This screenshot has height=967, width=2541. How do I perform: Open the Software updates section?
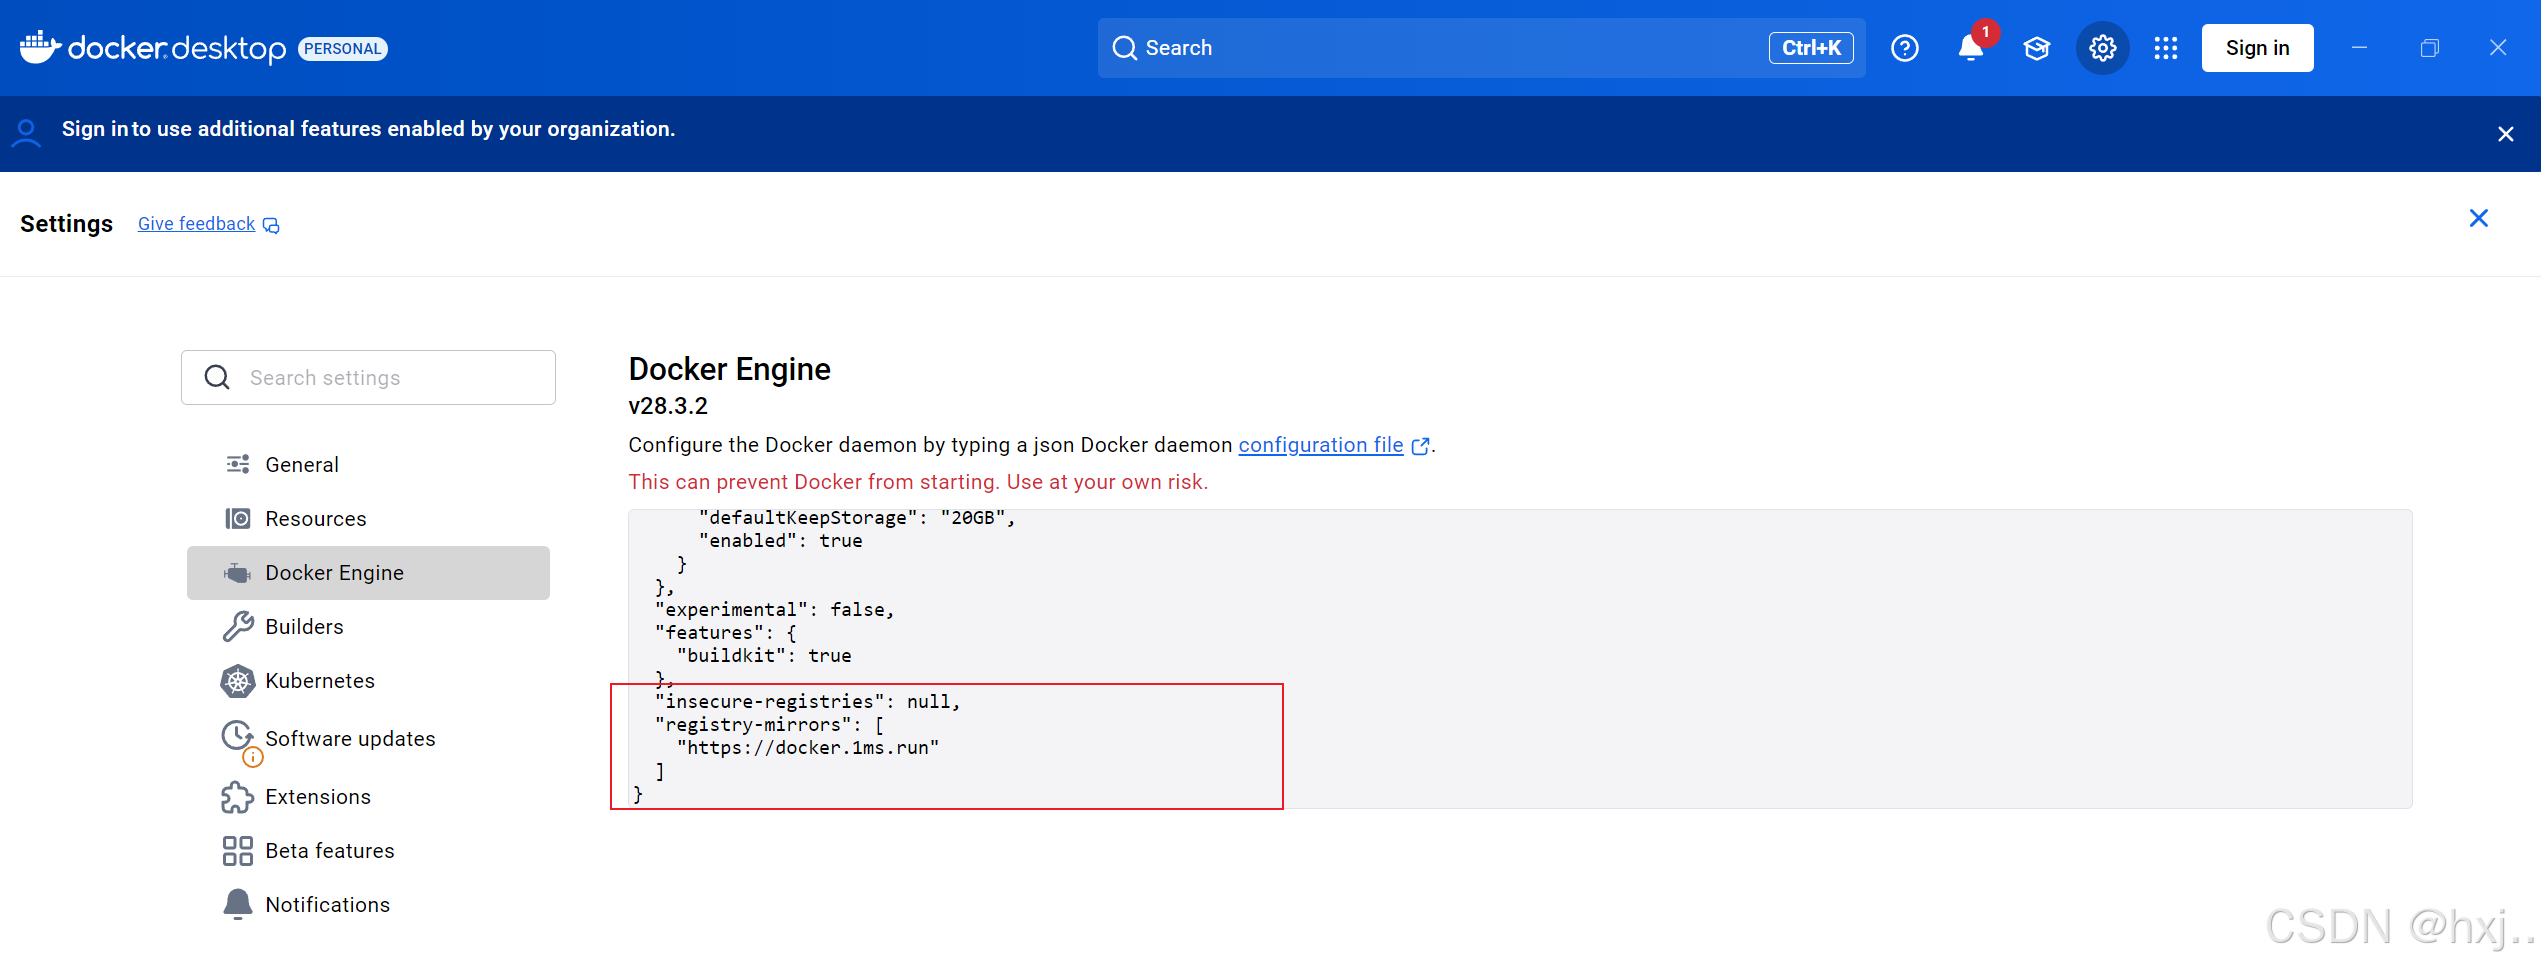point(368,739)
